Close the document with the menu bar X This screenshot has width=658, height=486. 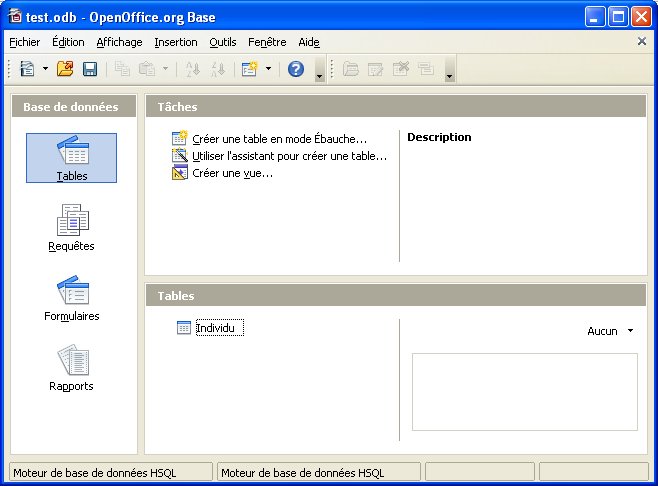(x=642, y=41)
